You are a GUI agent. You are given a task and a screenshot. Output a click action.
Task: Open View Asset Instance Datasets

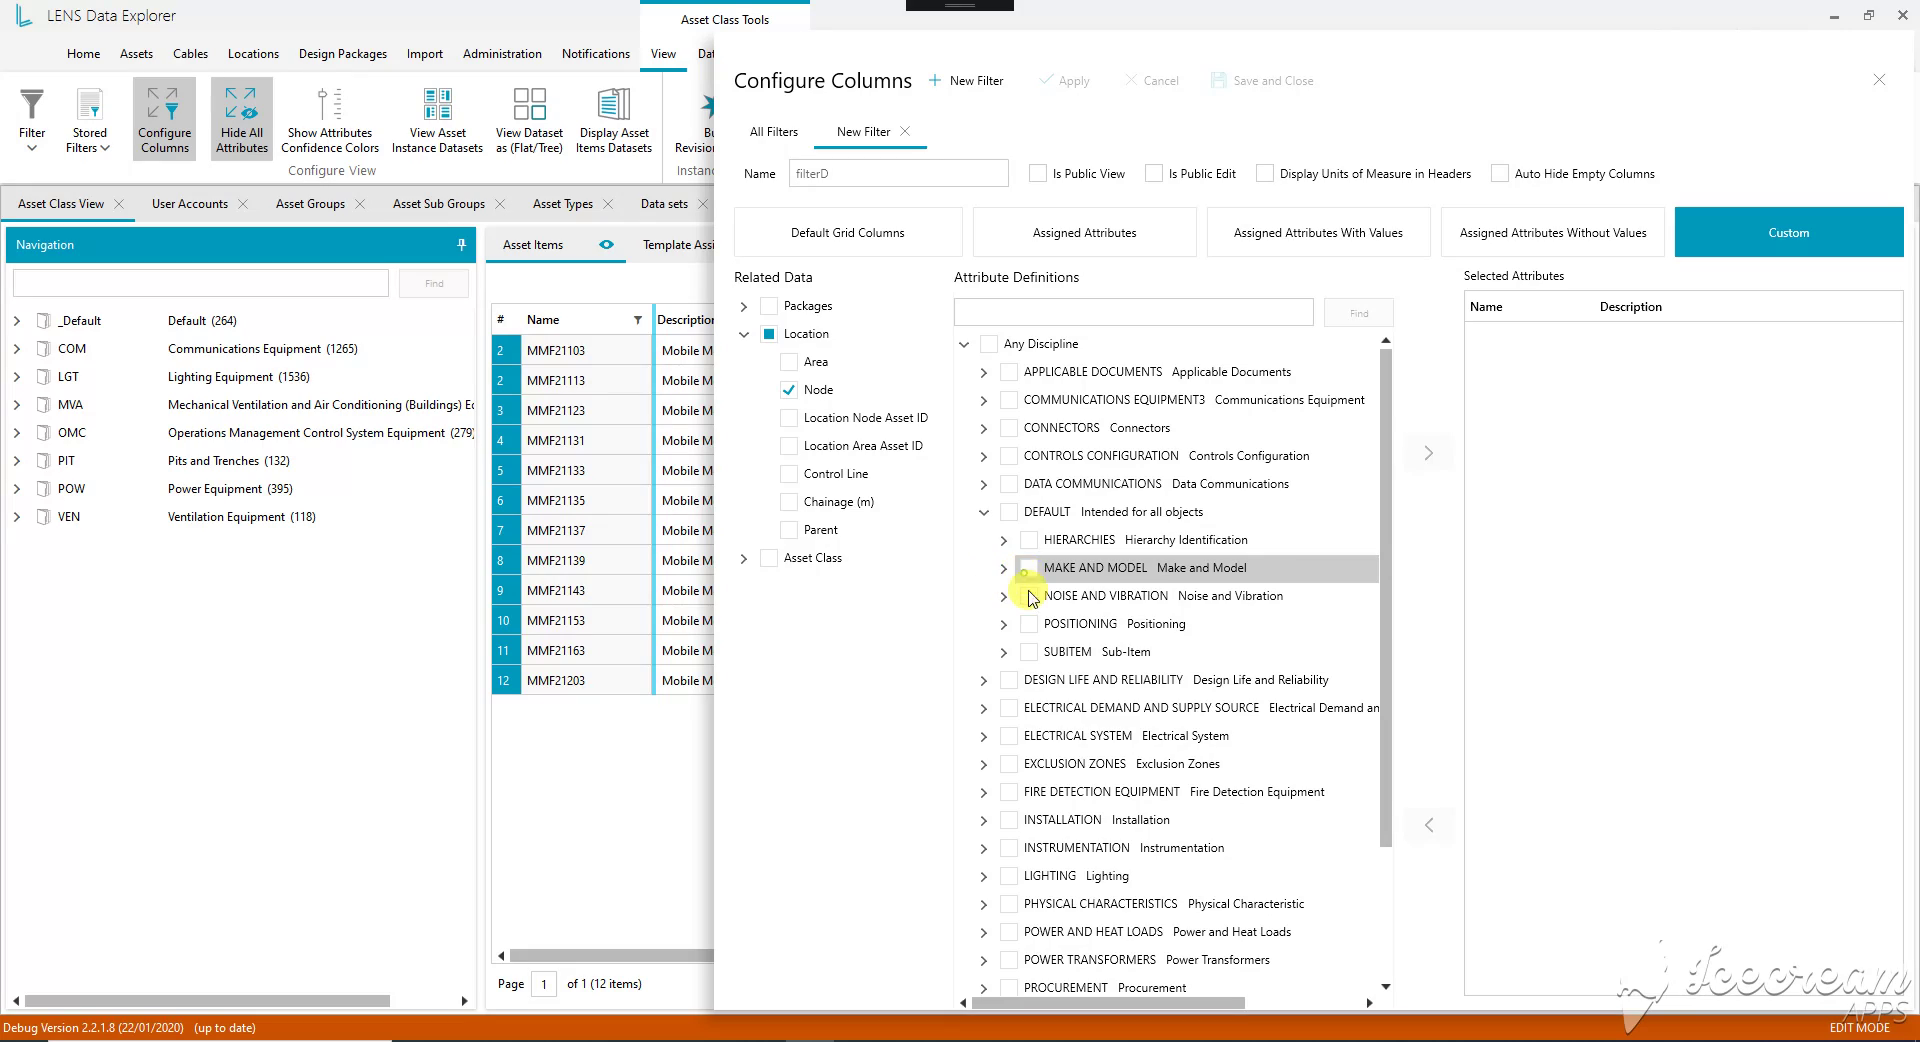coord(437,118)
